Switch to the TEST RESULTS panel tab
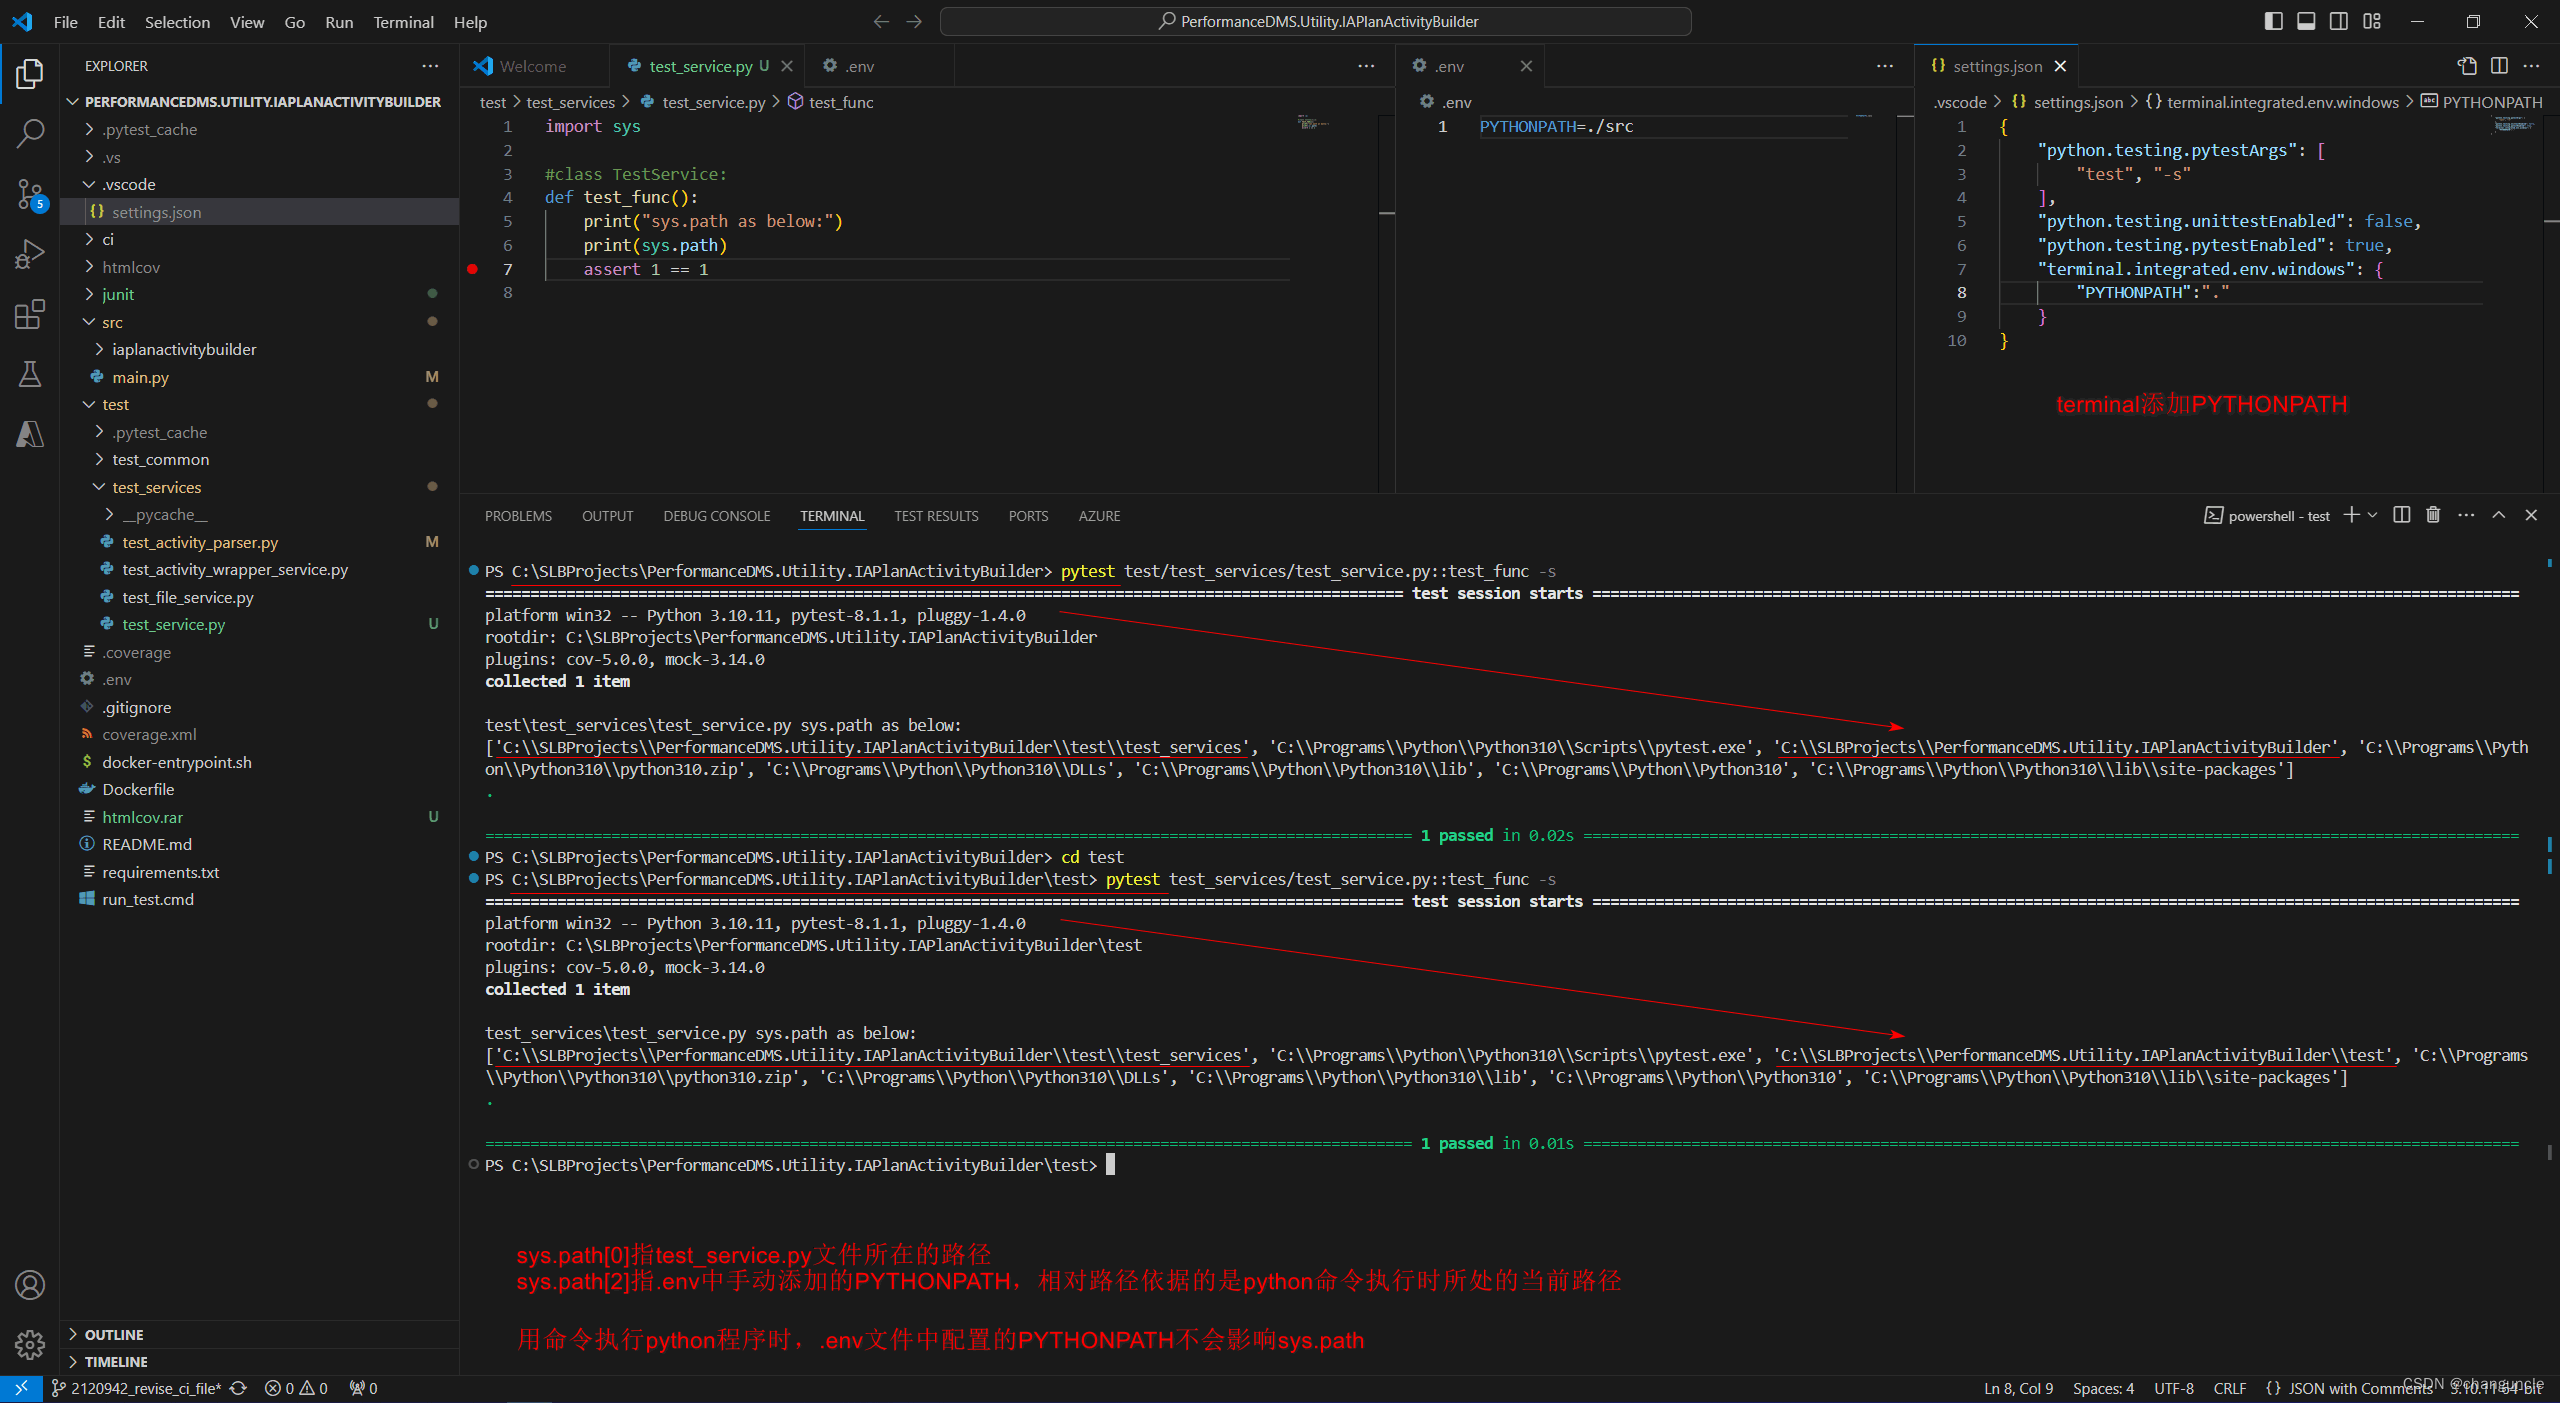The height and width of the screenshot is (1403, 2560). (935, 516)
